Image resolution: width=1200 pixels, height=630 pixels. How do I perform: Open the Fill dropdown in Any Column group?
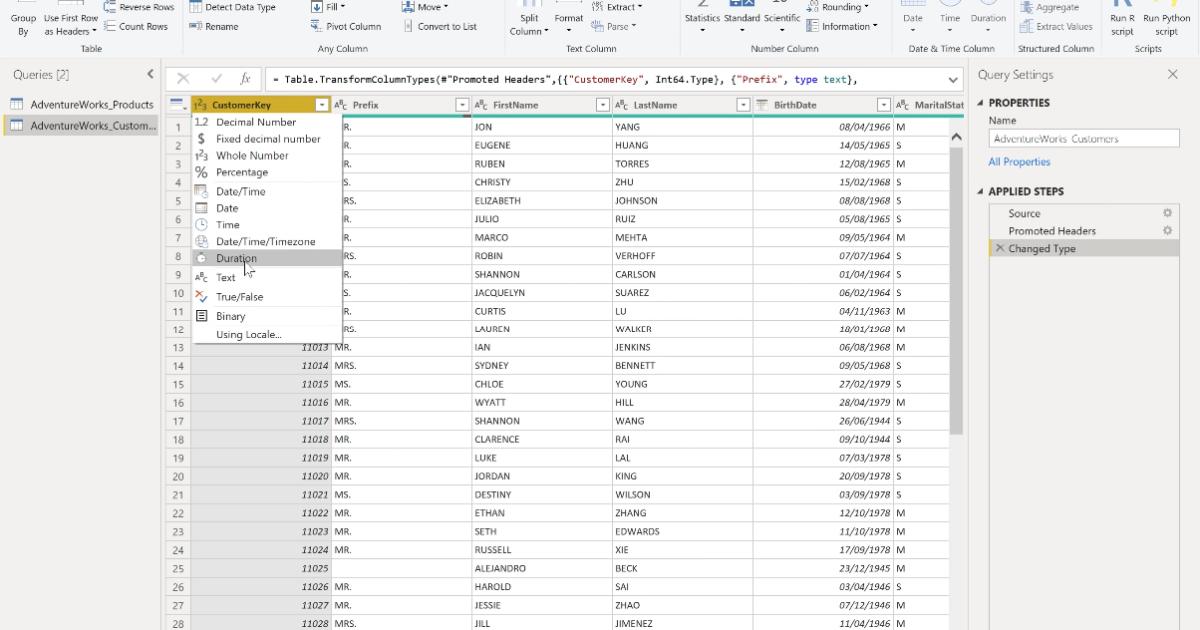[335, 7]
